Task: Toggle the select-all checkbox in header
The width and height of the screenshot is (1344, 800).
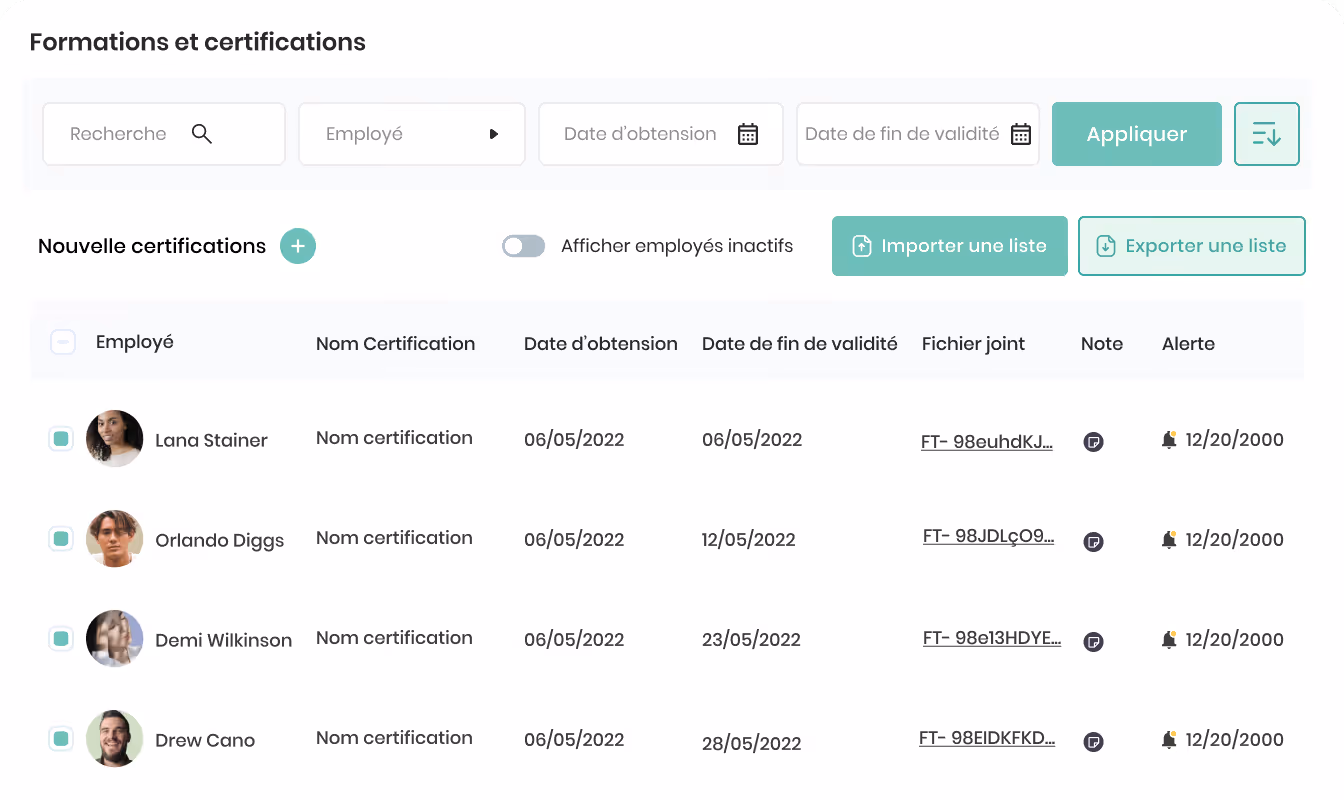Action: tap(63, 343)
